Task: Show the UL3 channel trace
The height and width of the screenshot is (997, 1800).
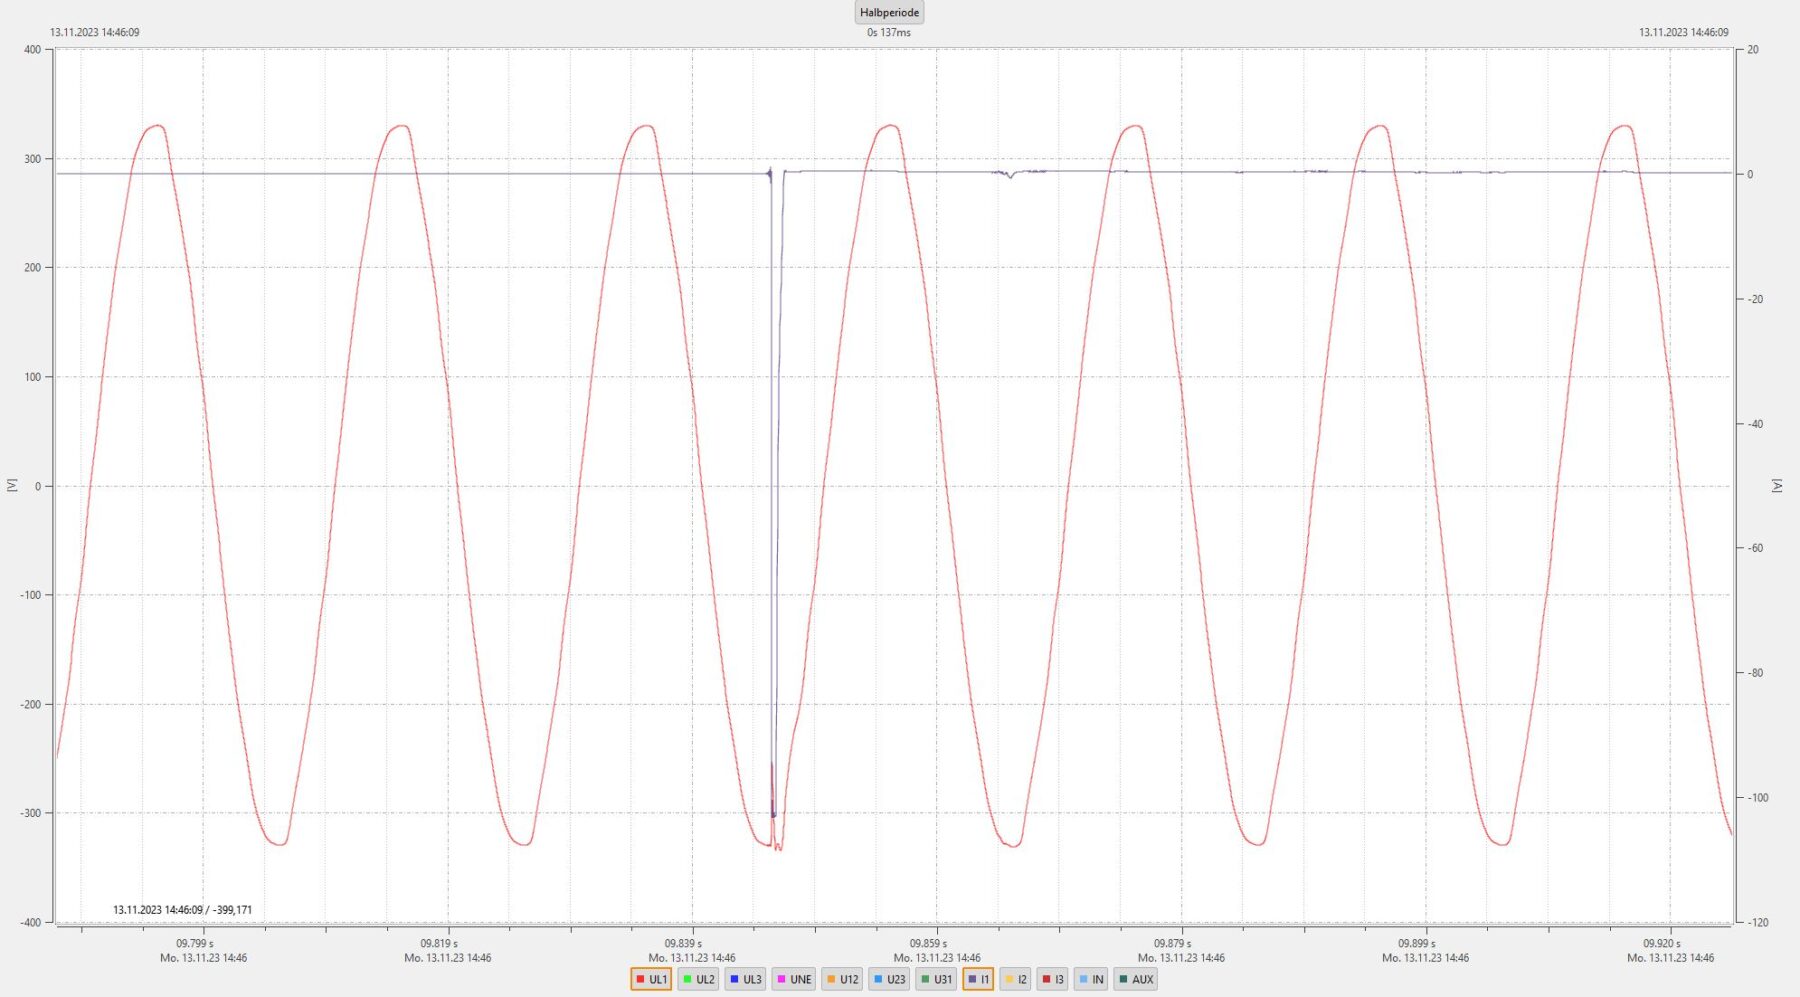Action: (745, 979)
